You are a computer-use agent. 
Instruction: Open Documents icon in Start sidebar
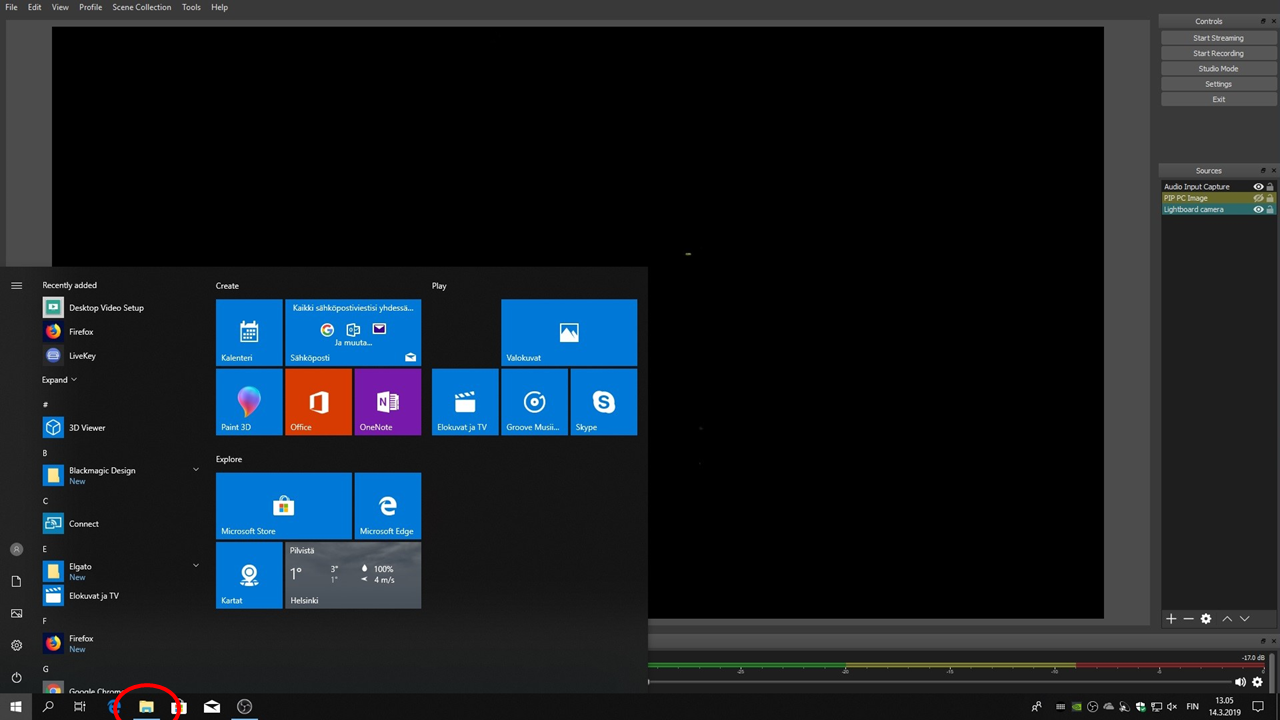pos(16,581)
